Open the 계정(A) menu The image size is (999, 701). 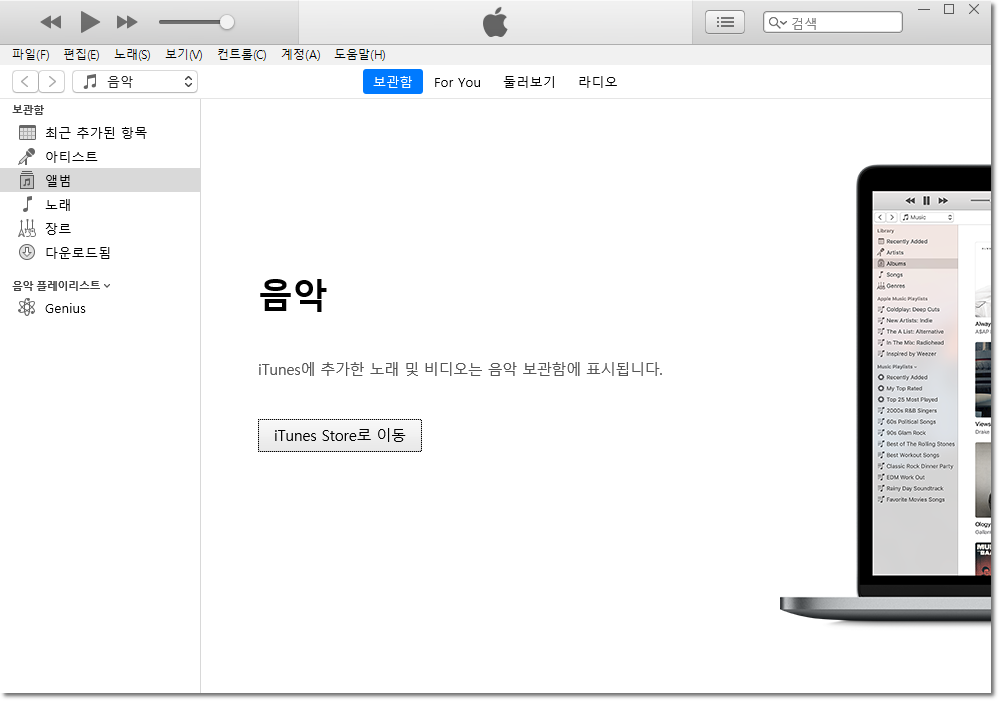(301, 55)
